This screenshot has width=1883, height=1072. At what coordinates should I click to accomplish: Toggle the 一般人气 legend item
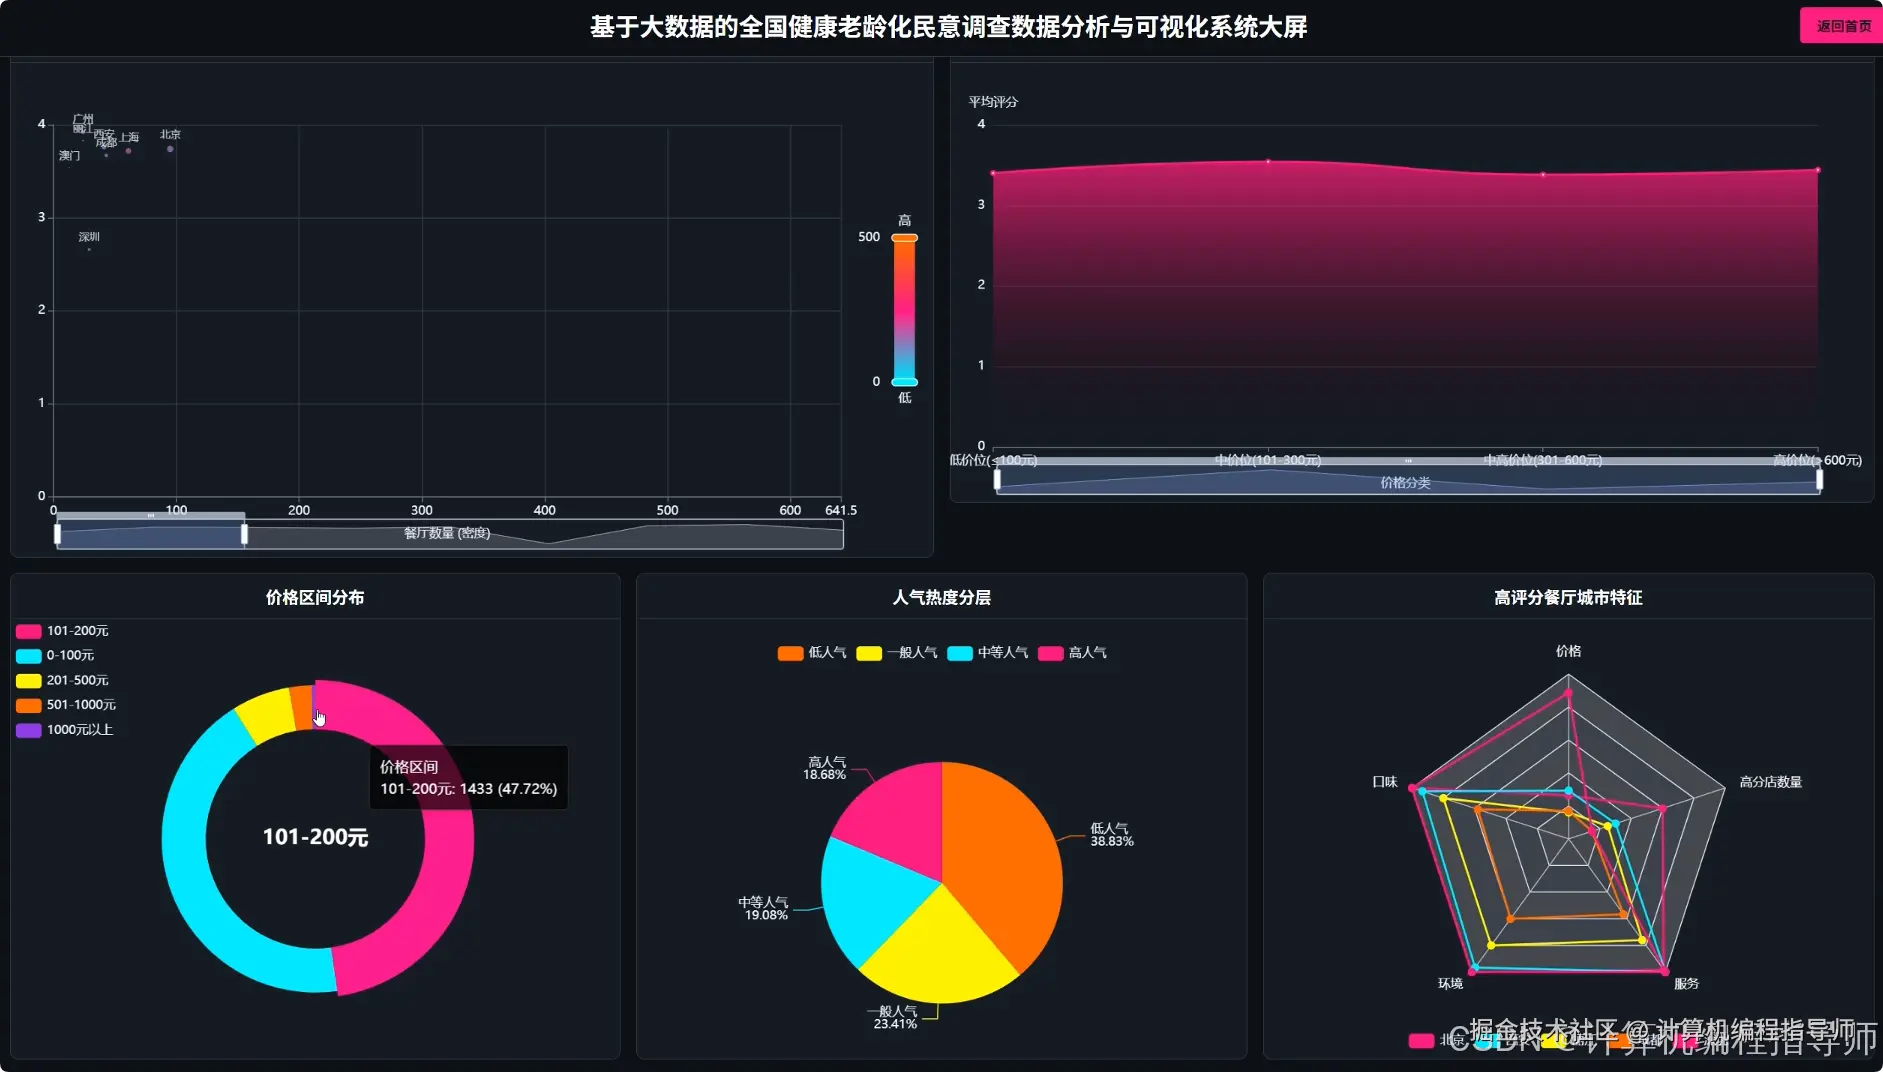pos(897,653)
